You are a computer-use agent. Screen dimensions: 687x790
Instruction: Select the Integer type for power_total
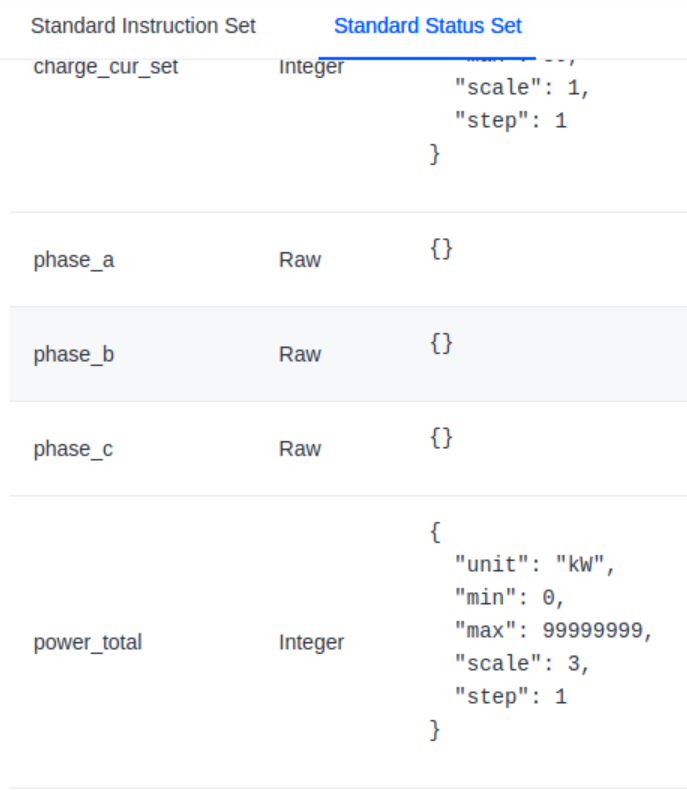pyautogui.click(x=311, y=642)
